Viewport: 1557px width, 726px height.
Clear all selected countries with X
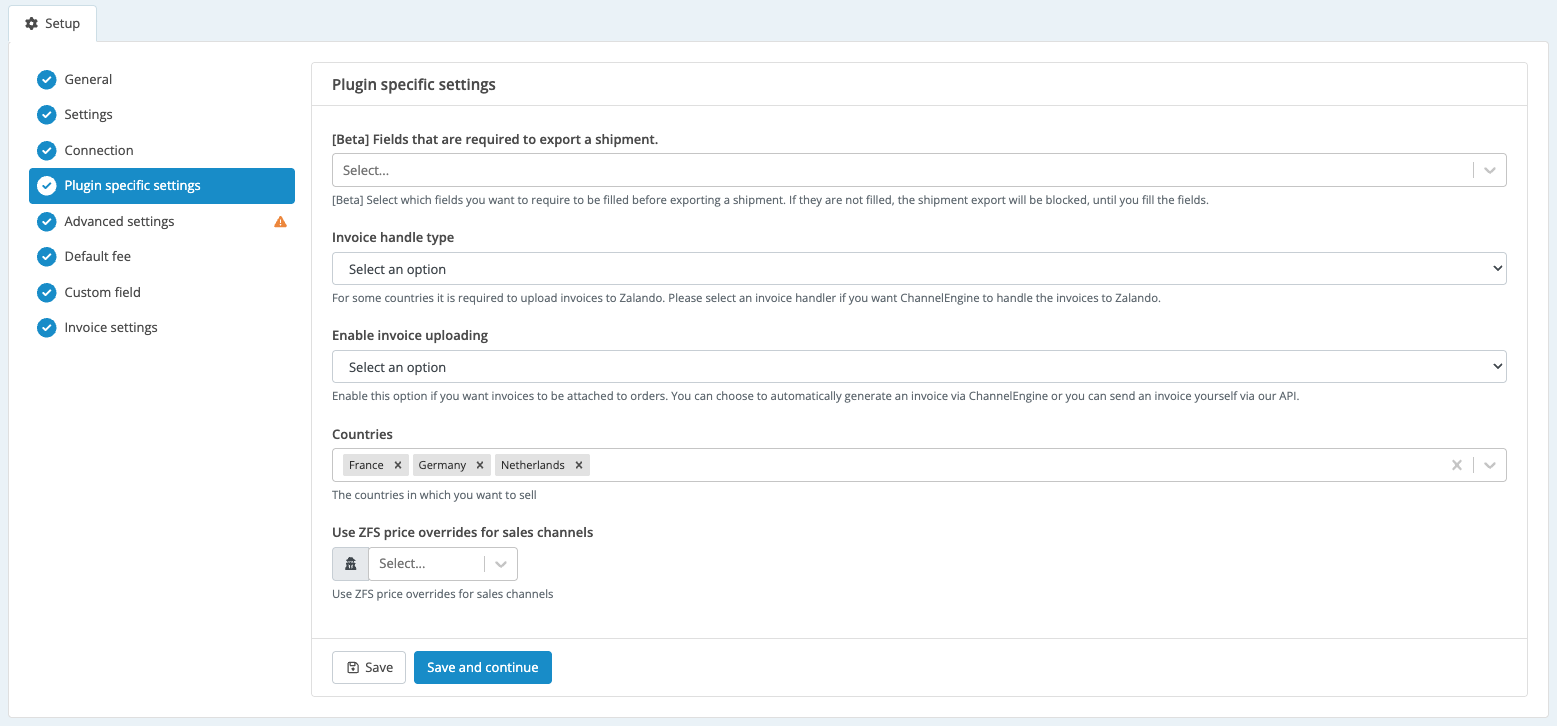click(x=1457, y=465)
